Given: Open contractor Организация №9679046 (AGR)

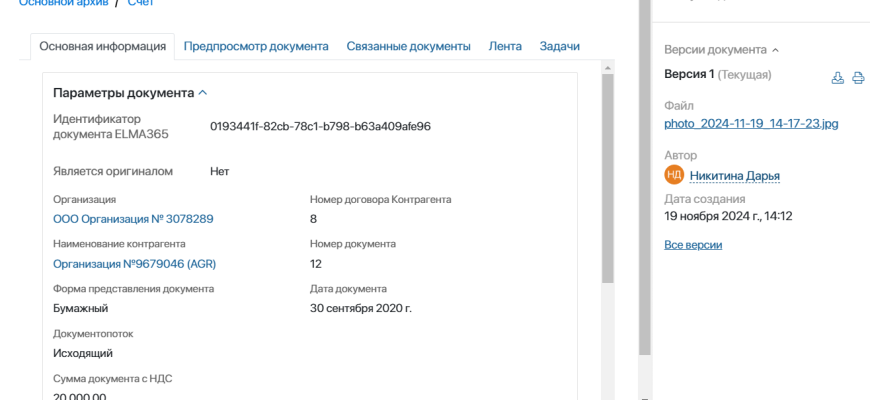Looking at the screenshot, I should [134, 264].
